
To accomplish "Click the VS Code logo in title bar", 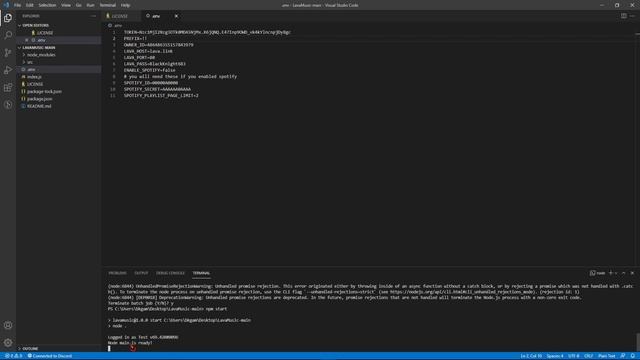I will coord(6,5).
